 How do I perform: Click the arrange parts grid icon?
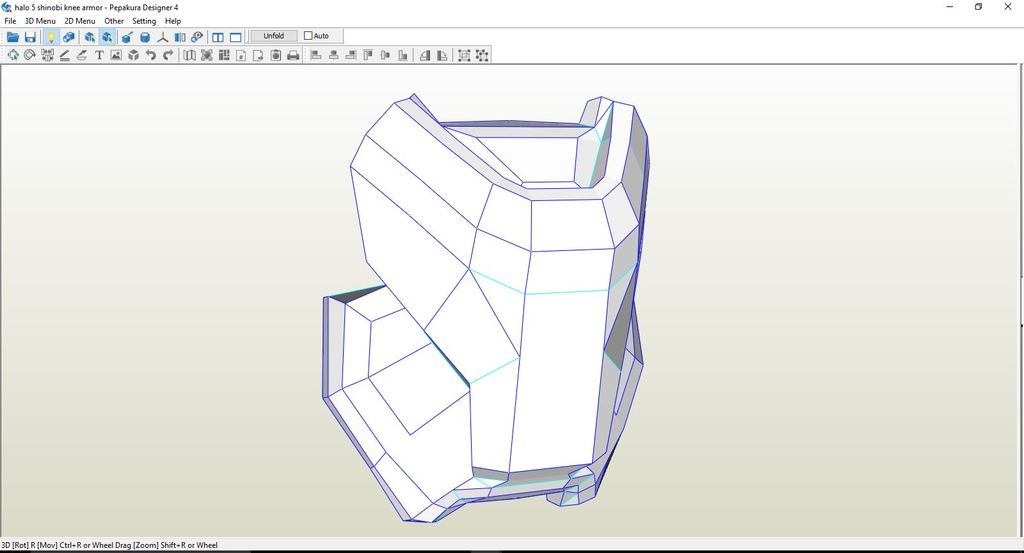(x=224, y=55)
